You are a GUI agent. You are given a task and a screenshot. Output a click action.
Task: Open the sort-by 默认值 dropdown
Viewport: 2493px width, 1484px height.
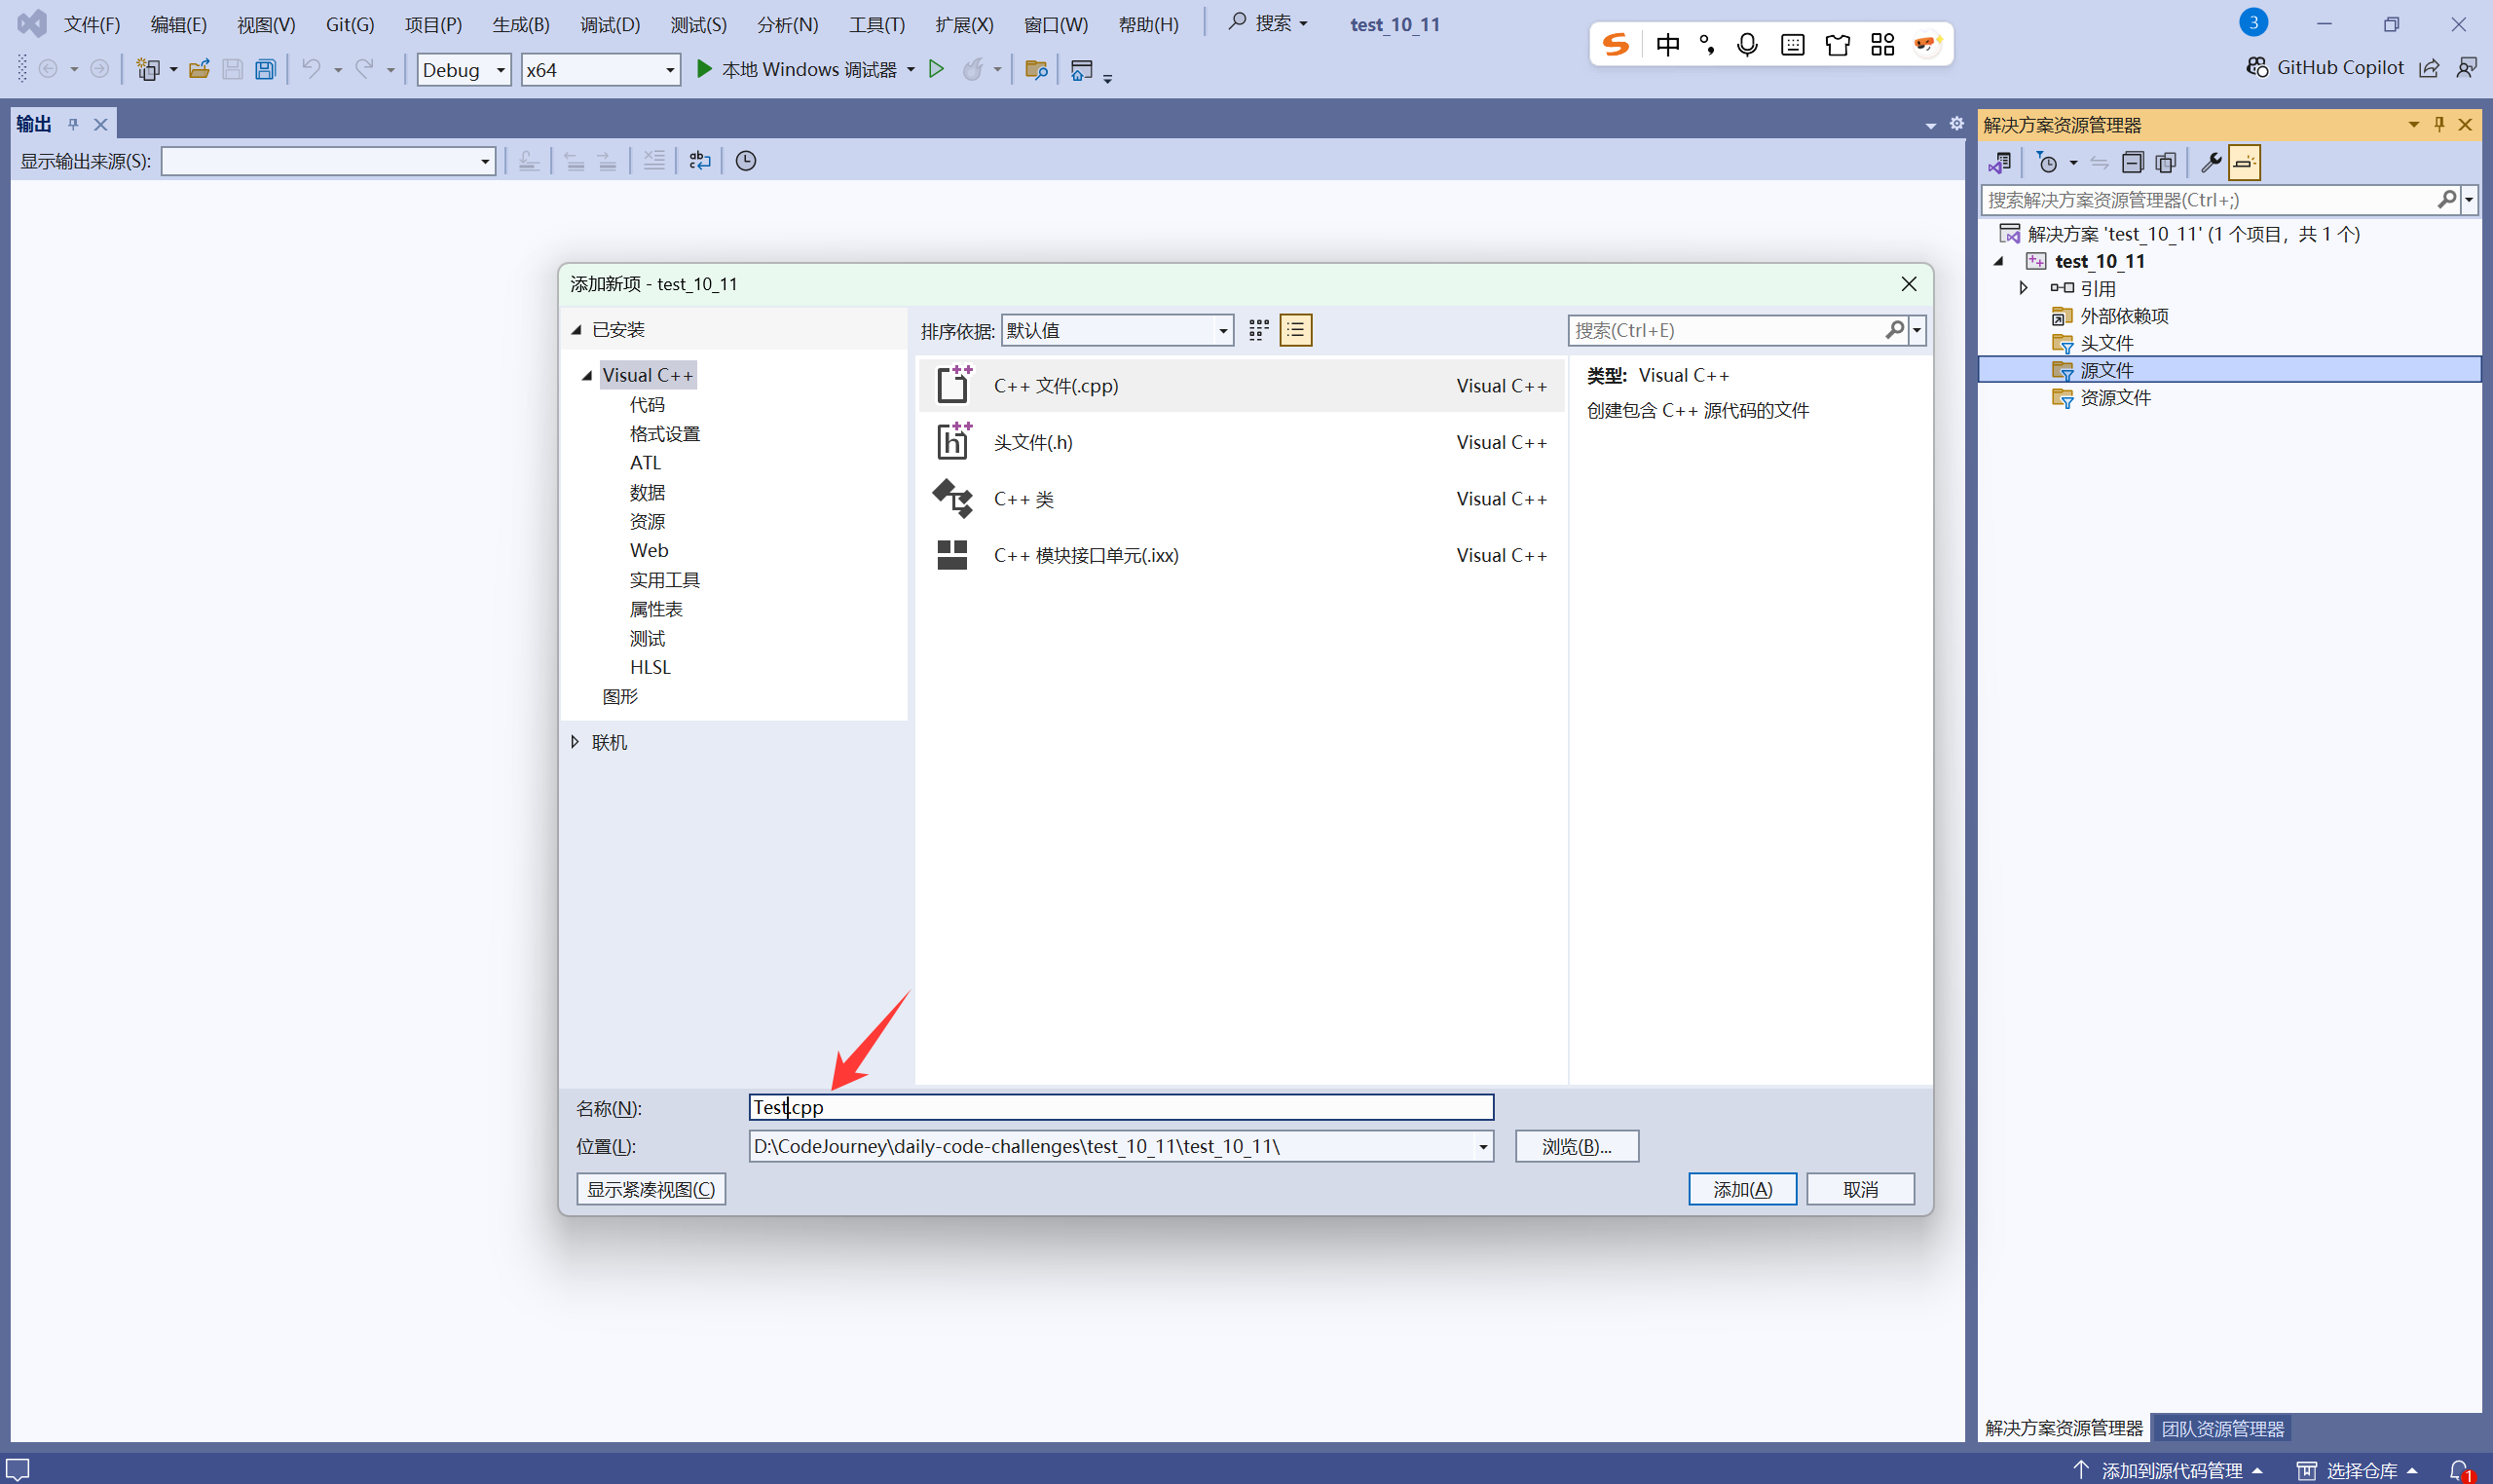[1117, 330]
